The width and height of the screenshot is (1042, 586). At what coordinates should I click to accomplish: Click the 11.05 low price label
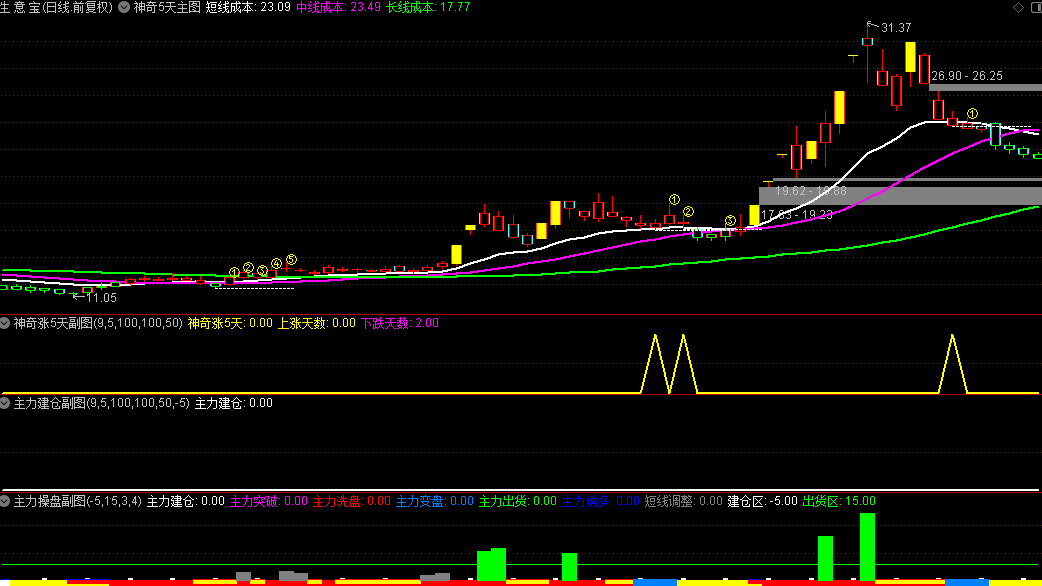101,298
